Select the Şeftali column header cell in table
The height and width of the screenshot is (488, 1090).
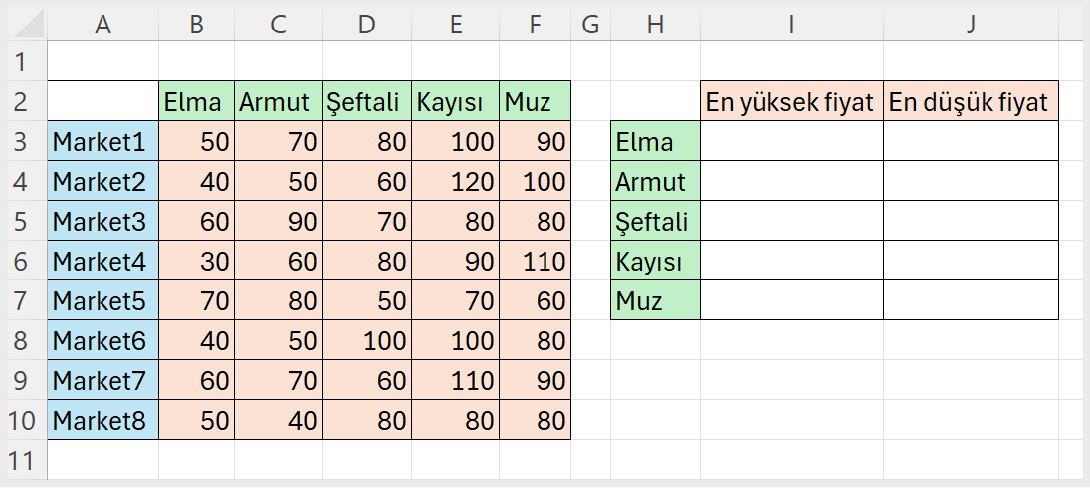(366, 101)
